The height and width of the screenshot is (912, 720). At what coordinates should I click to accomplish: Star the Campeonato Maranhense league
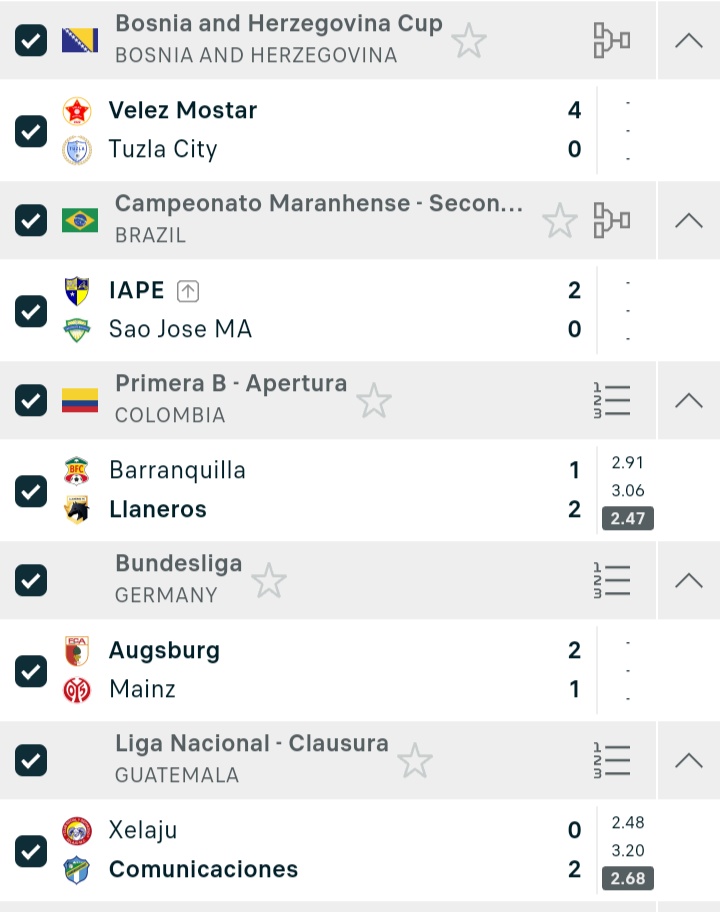coord(559,221)
